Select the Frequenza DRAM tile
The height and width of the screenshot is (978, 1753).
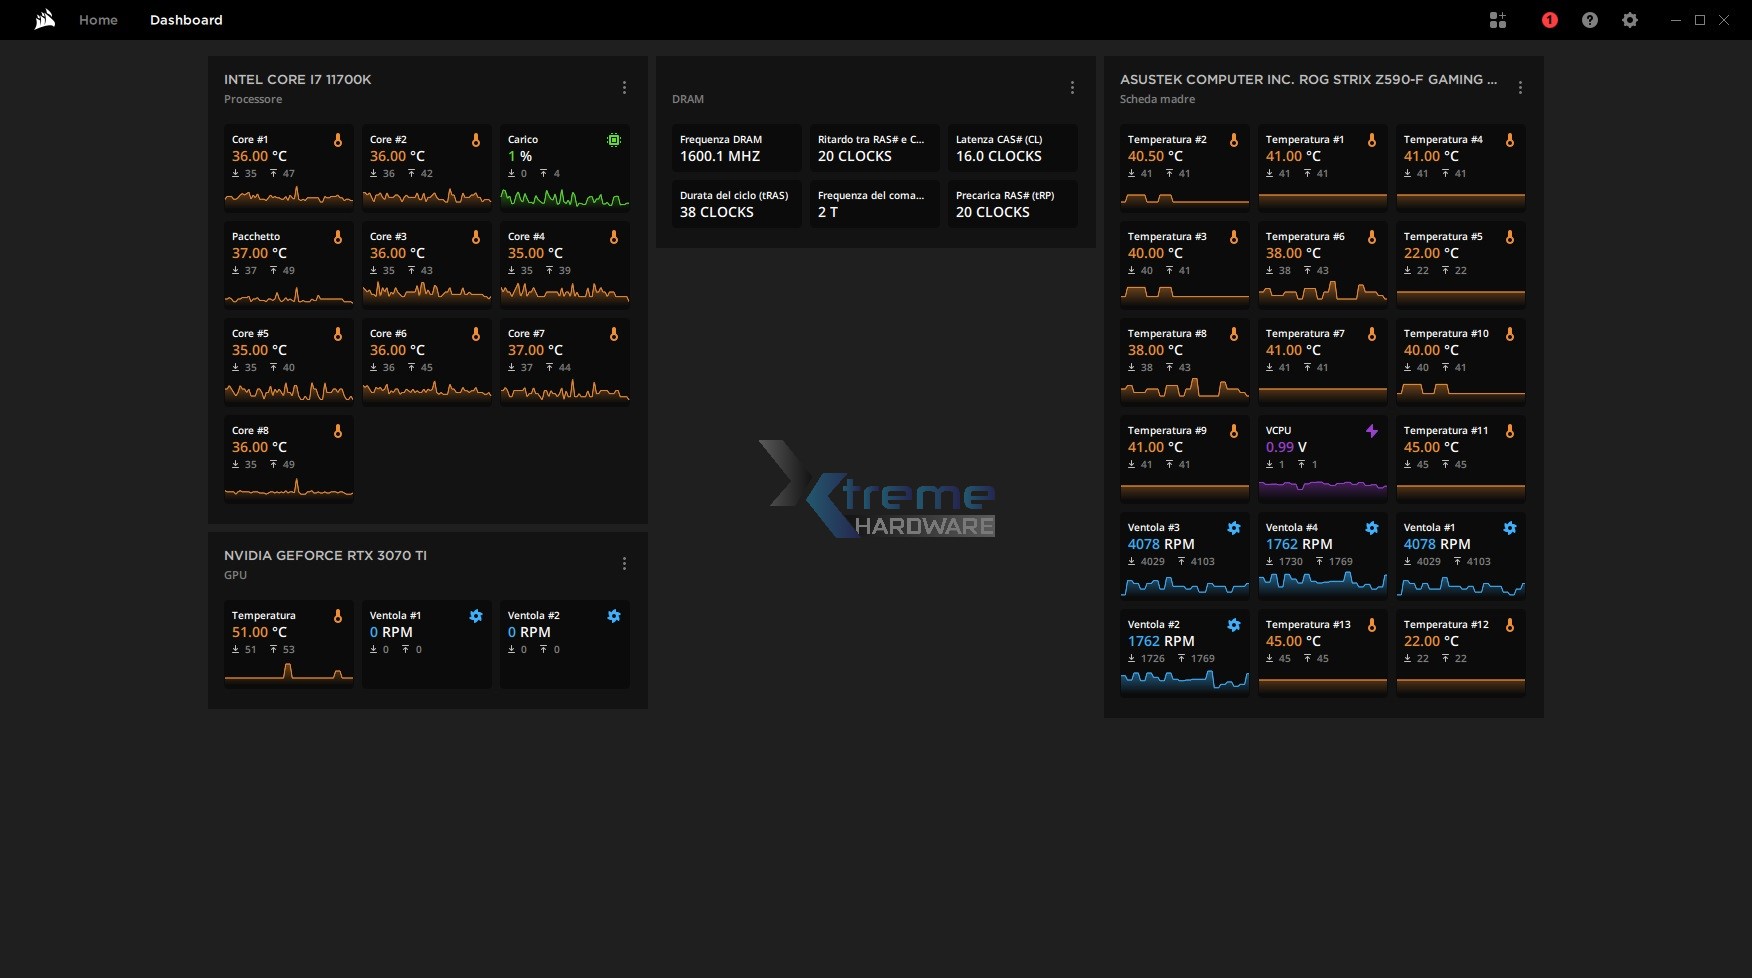pos(737,148)
